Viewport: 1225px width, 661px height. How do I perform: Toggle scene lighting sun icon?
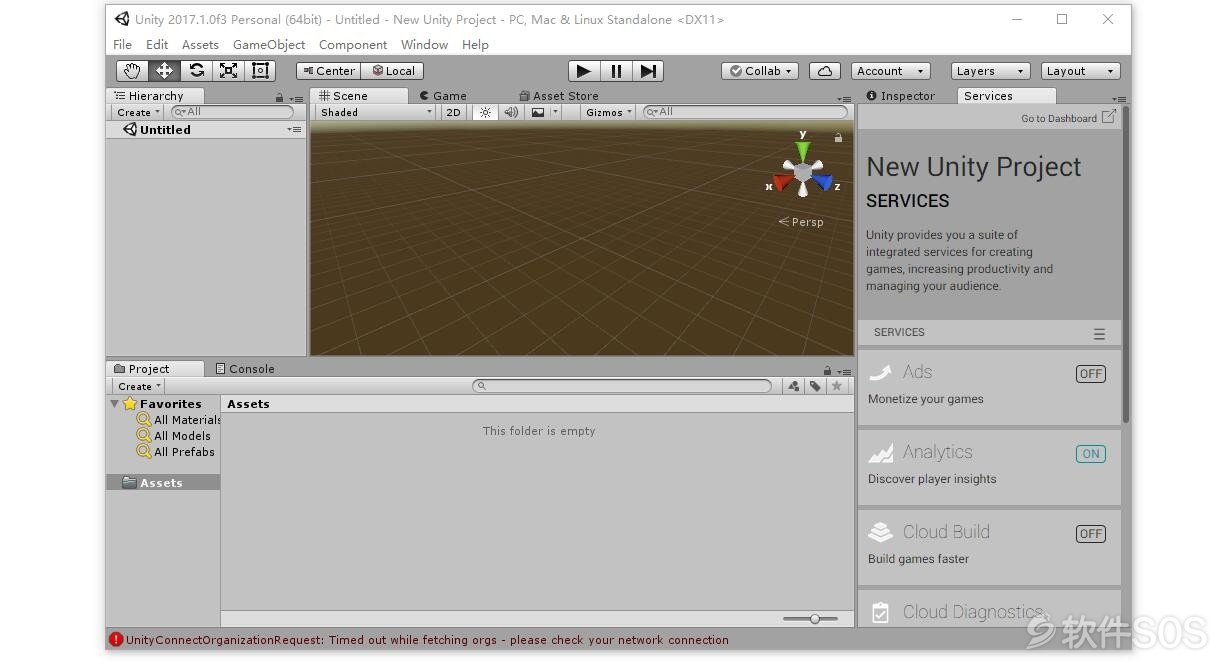tap(485, 112)
